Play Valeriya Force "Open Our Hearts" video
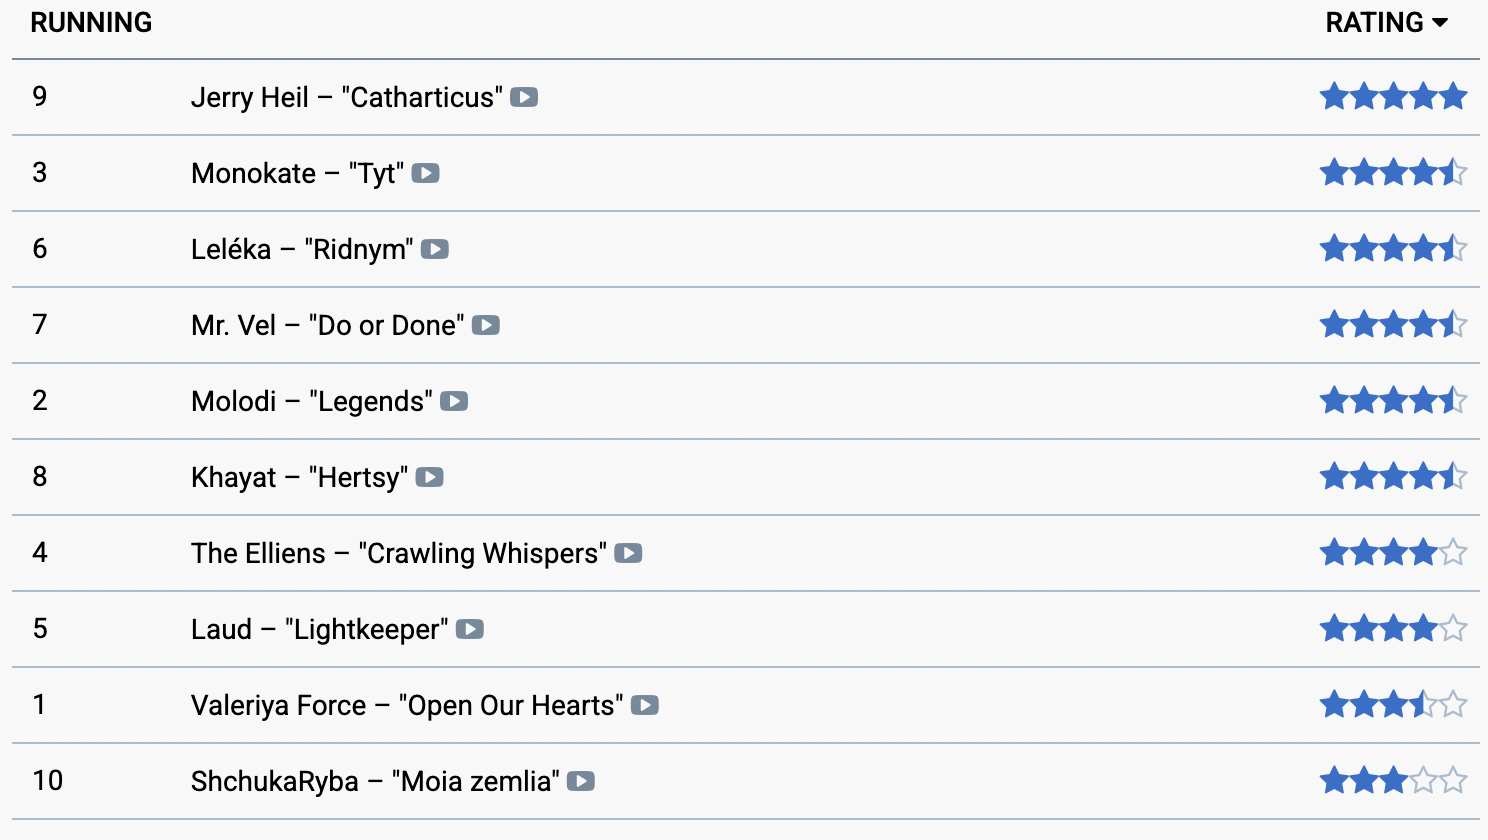The height and width of the screenshot is (840, 1488). (x=645, y=705)
